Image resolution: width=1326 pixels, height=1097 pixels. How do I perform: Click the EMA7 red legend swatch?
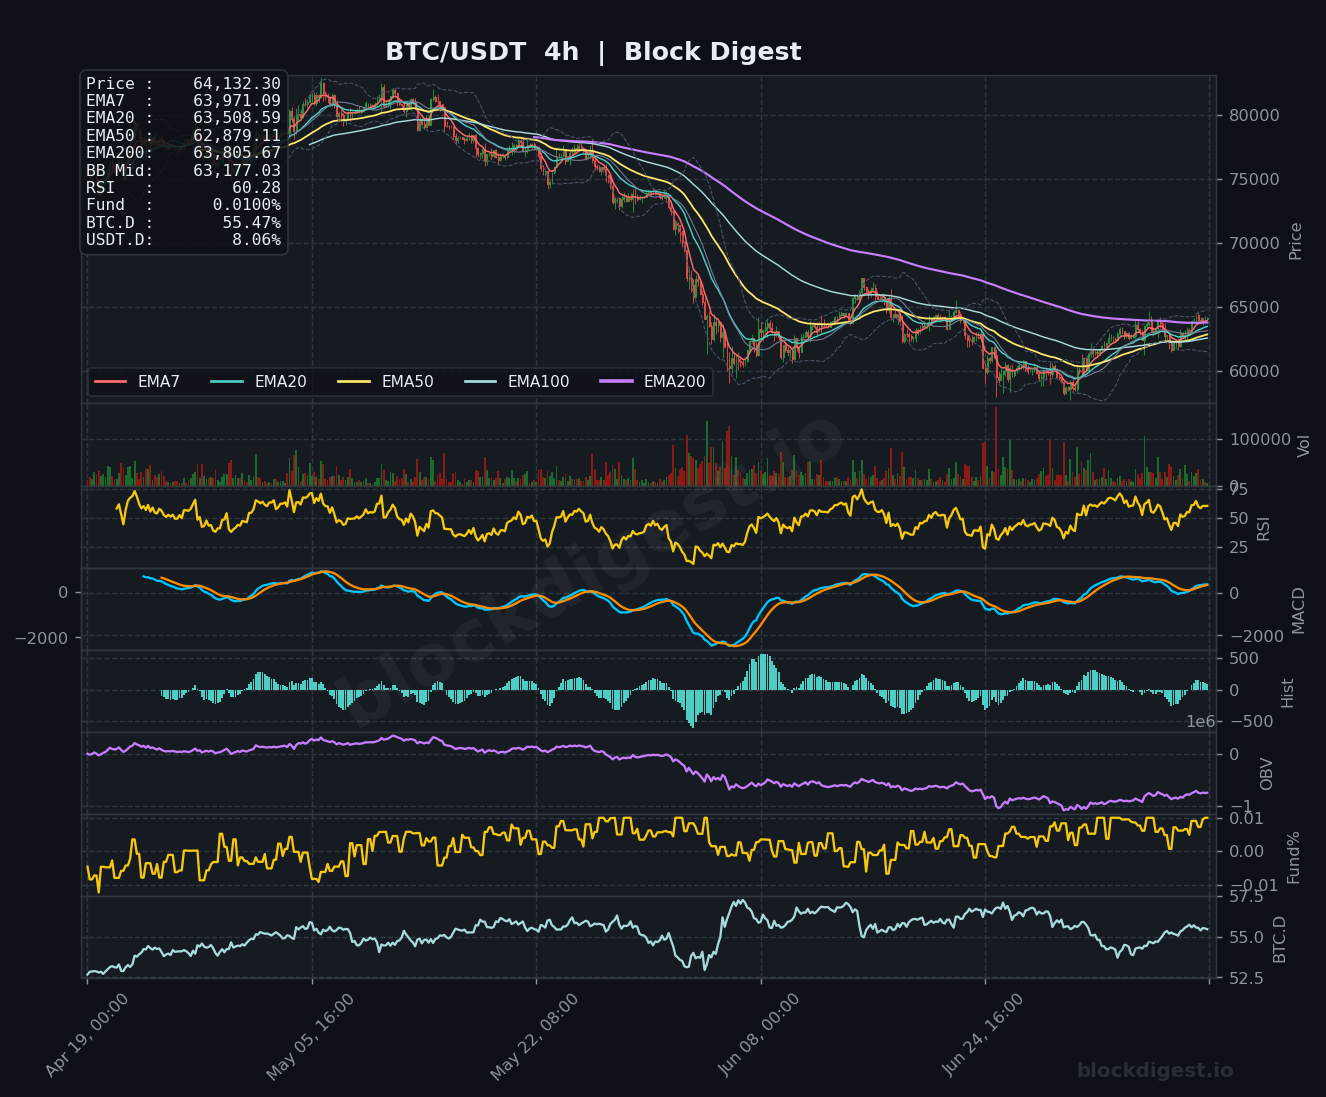pos(111,382)
